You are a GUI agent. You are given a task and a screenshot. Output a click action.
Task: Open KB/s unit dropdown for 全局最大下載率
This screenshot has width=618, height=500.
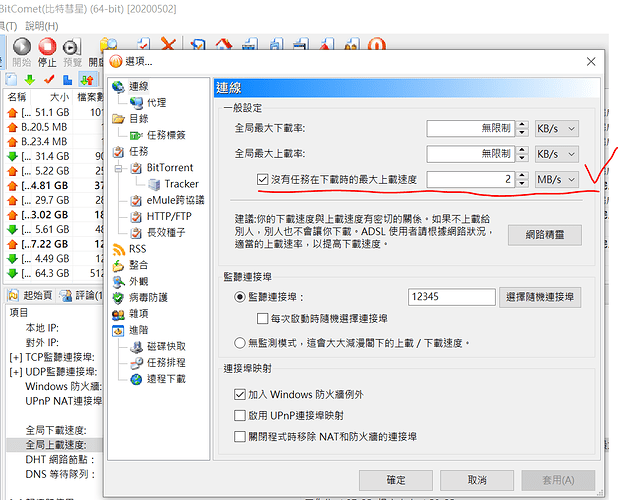557,129
